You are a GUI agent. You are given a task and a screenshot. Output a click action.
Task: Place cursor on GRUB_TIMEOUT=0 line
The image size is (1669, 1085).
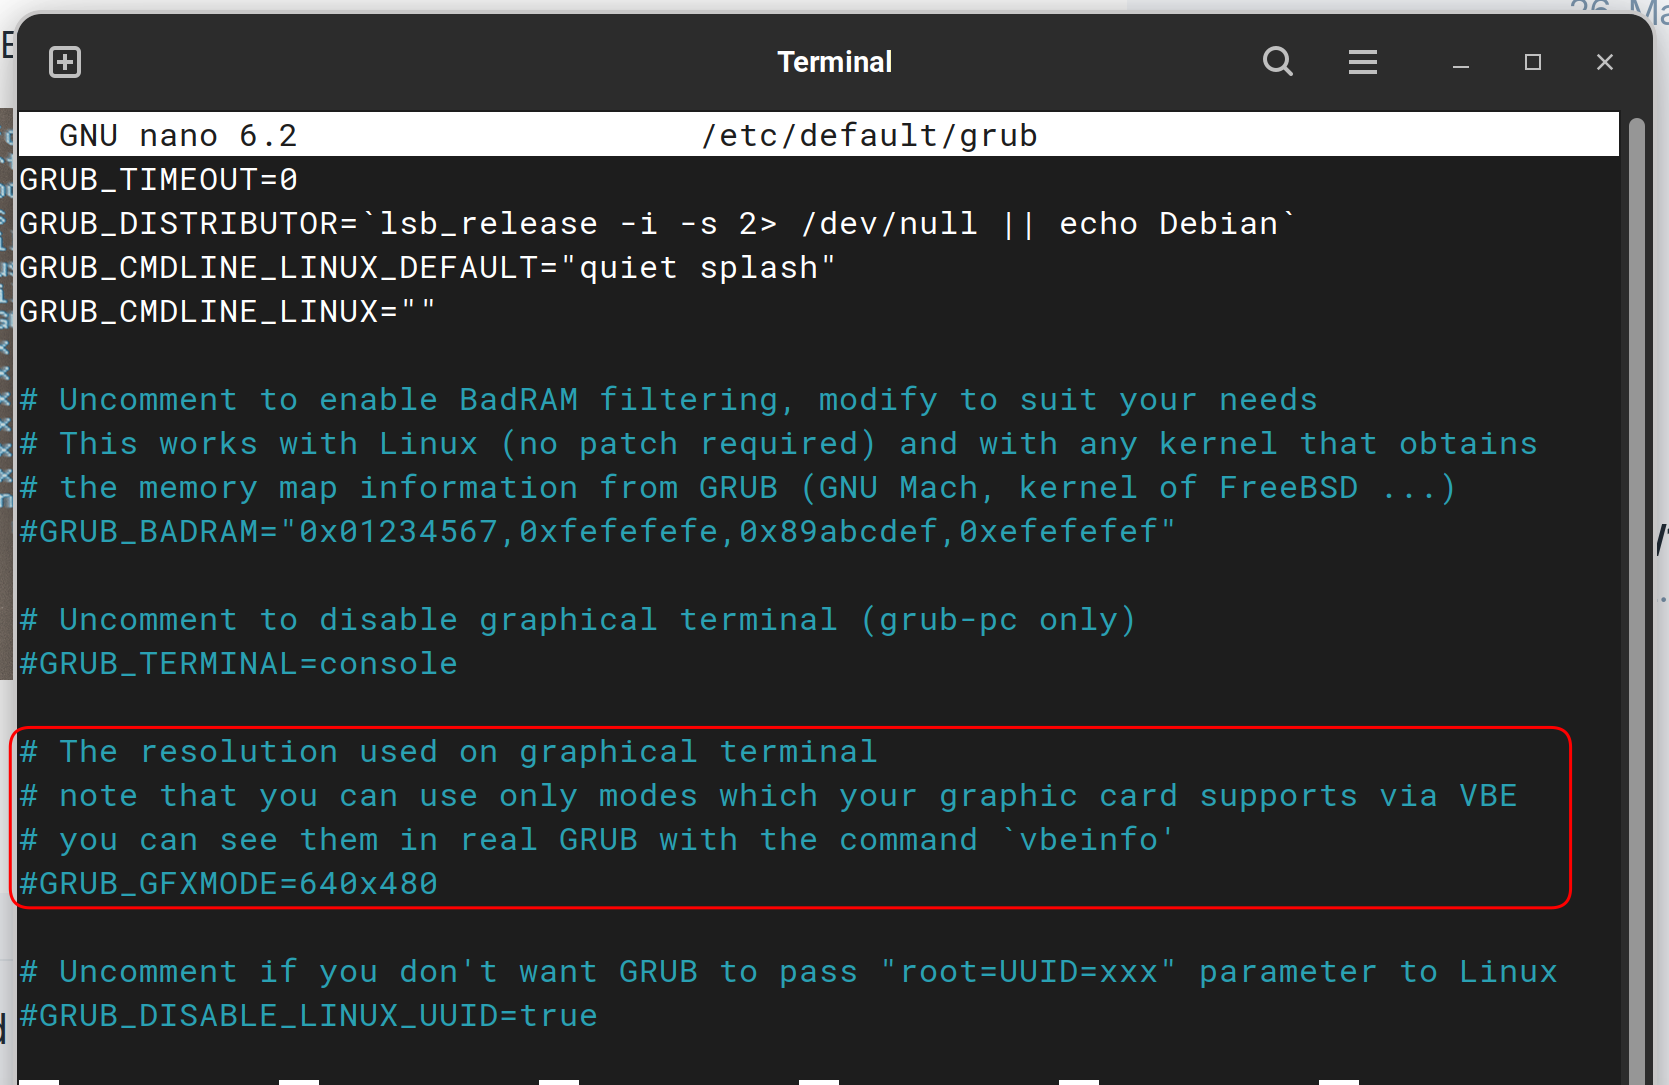point(158,180)
